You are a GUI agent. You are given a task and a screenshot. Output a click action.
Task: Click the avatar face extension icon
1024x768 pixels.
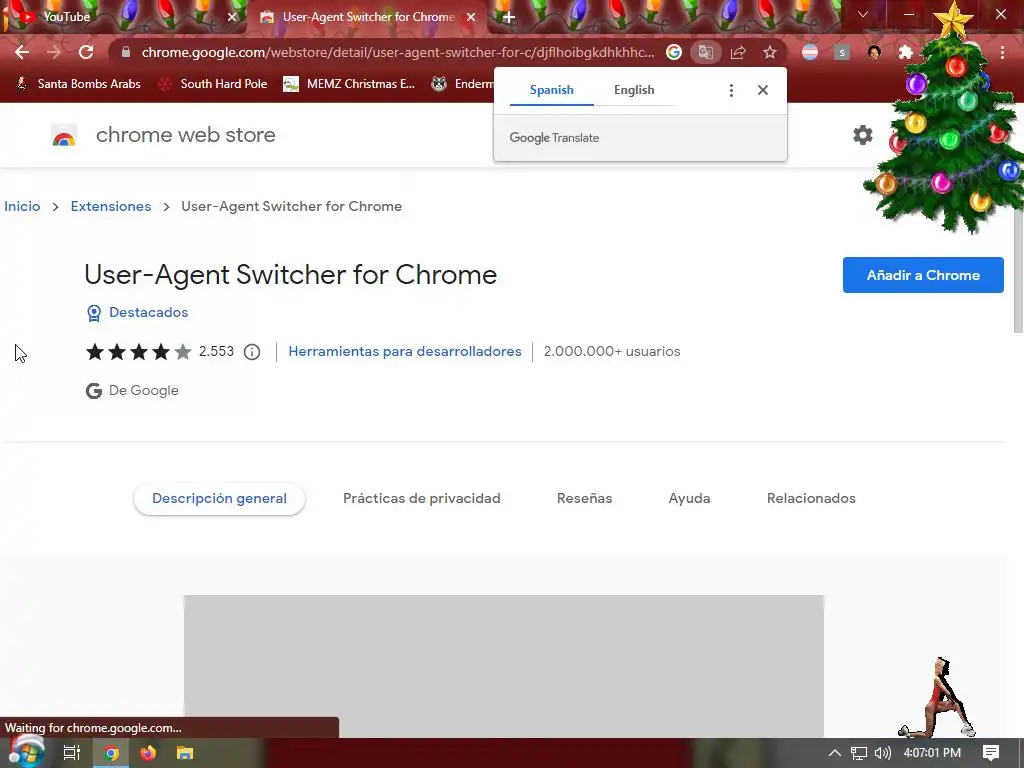click(x=874, y=52)
